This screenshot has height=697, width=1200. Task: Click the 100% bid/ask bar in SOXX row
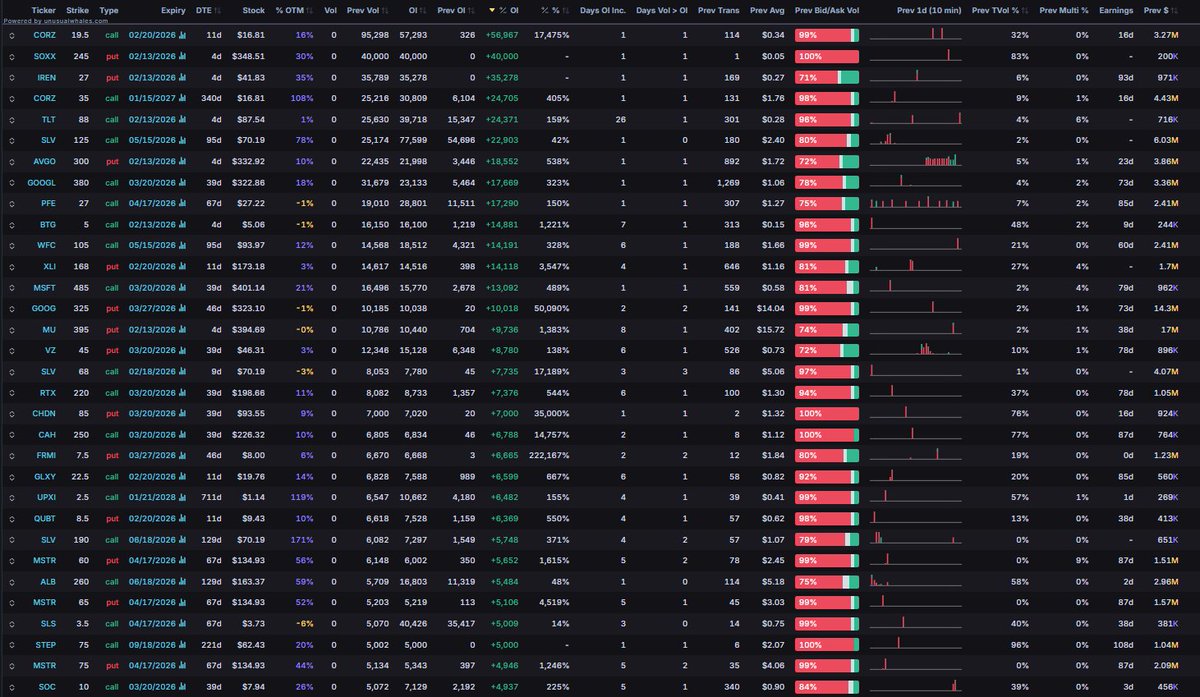(x=827, y=56)
